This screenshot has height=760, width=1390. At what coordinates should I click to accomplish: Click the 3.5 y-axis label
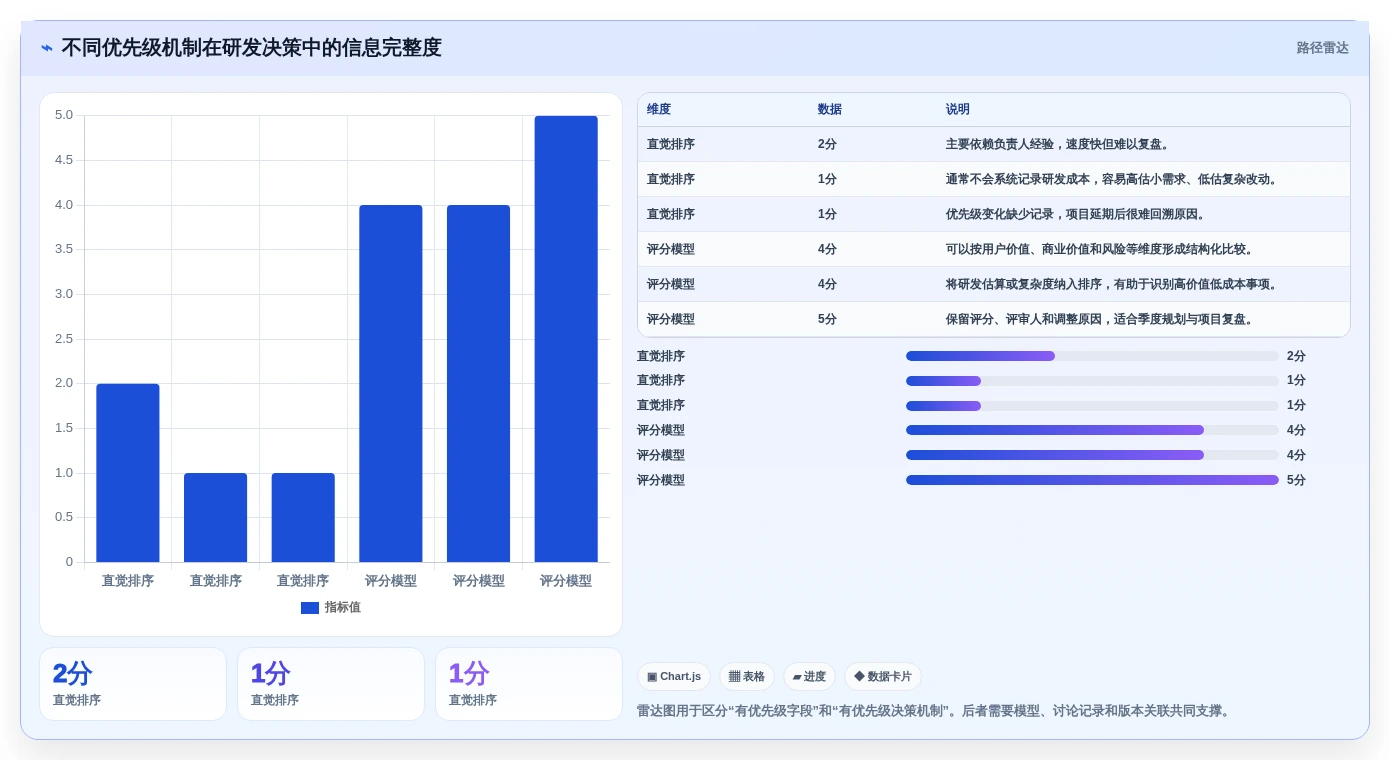(x=64, y=250)
